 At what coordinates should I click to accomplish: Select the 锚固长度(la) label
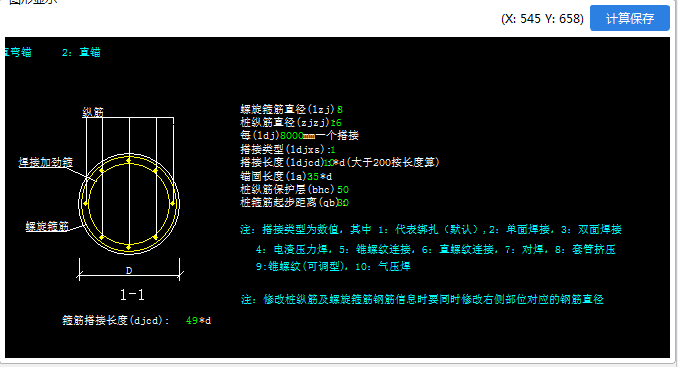click(273, 176)
